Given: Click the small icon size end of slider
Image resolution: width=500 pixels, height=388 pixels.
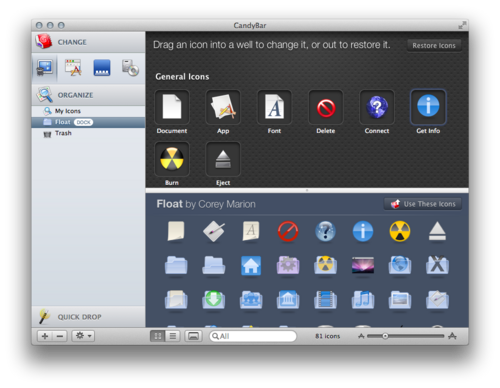Looking at the screenshot, I should click(x=361, y=336).
